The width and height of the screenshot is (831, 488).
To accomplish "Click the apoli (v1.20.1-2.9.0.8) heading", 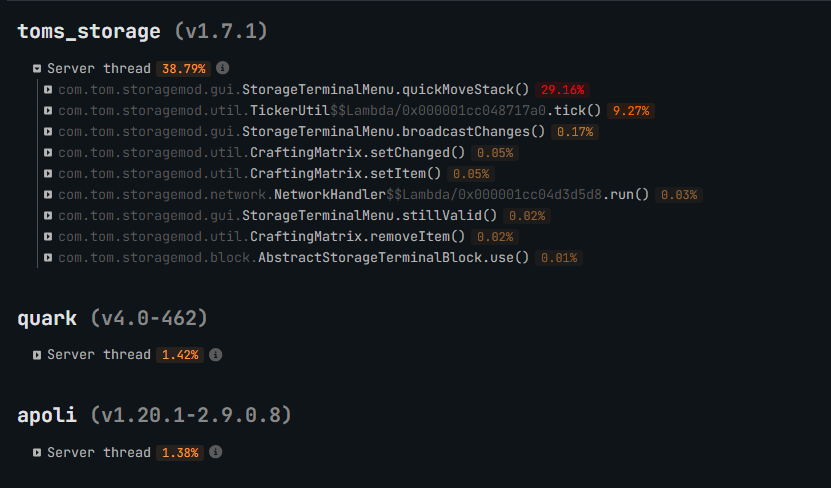I will pos(154,415).
